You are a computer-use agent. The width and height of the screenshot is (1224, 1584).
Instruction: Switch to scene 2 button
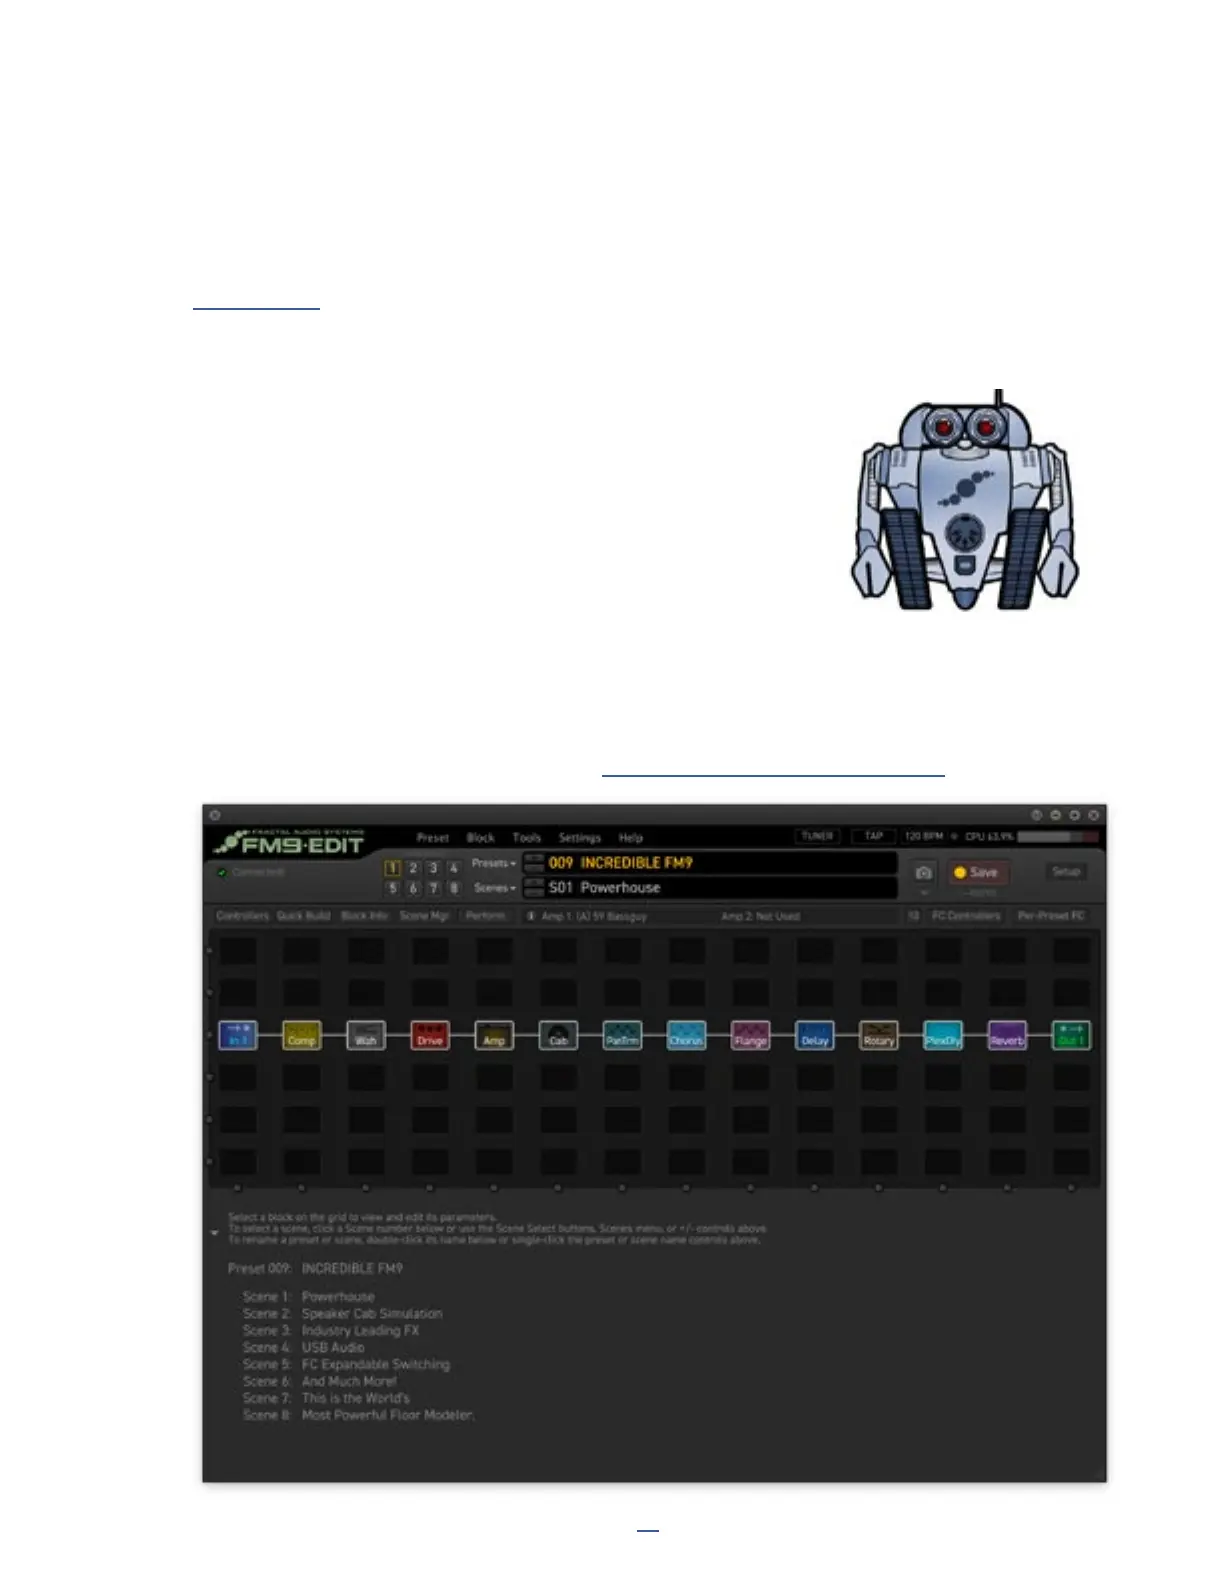(x=413, y=868)
